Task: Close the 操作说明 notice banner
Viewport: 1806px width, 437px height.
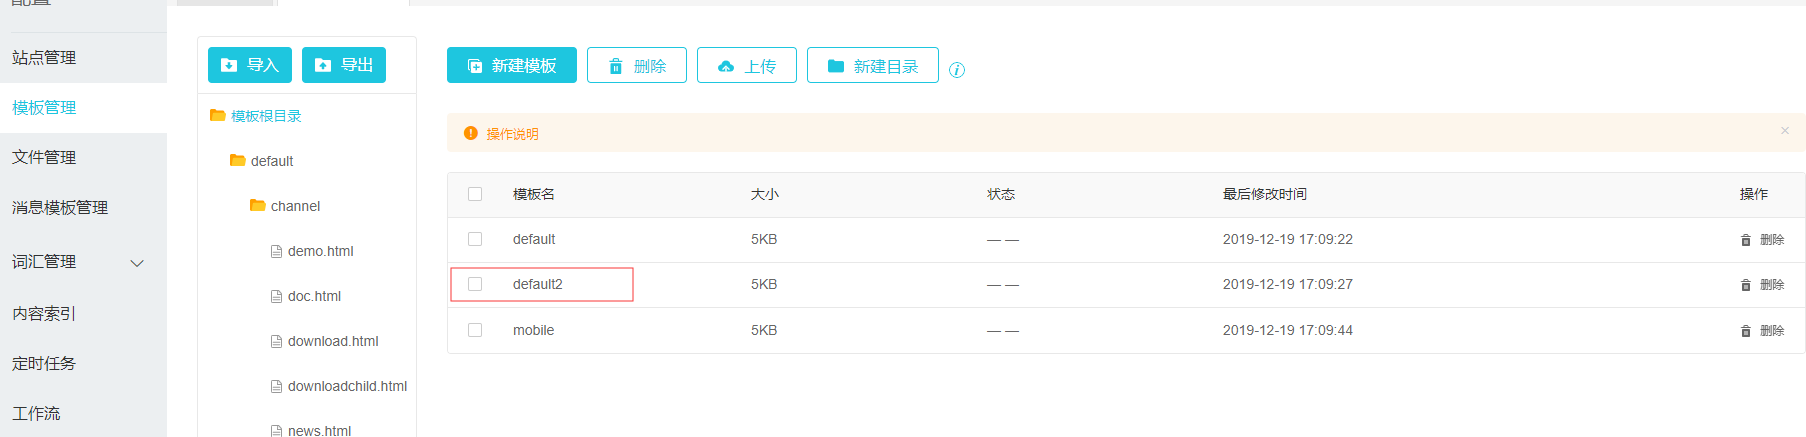Action: pos(1785,131)
